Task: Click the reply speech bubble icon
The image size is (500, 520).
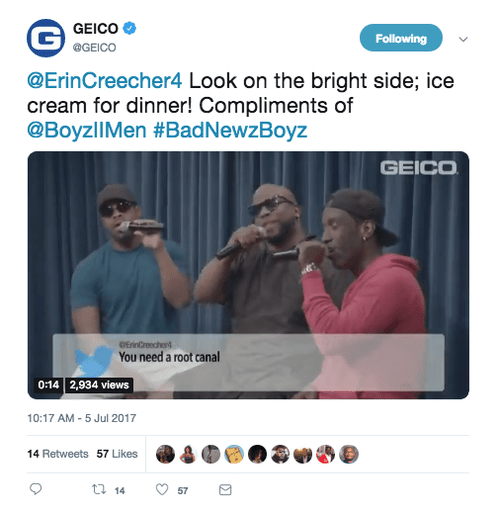Action: tap(36, 489)
